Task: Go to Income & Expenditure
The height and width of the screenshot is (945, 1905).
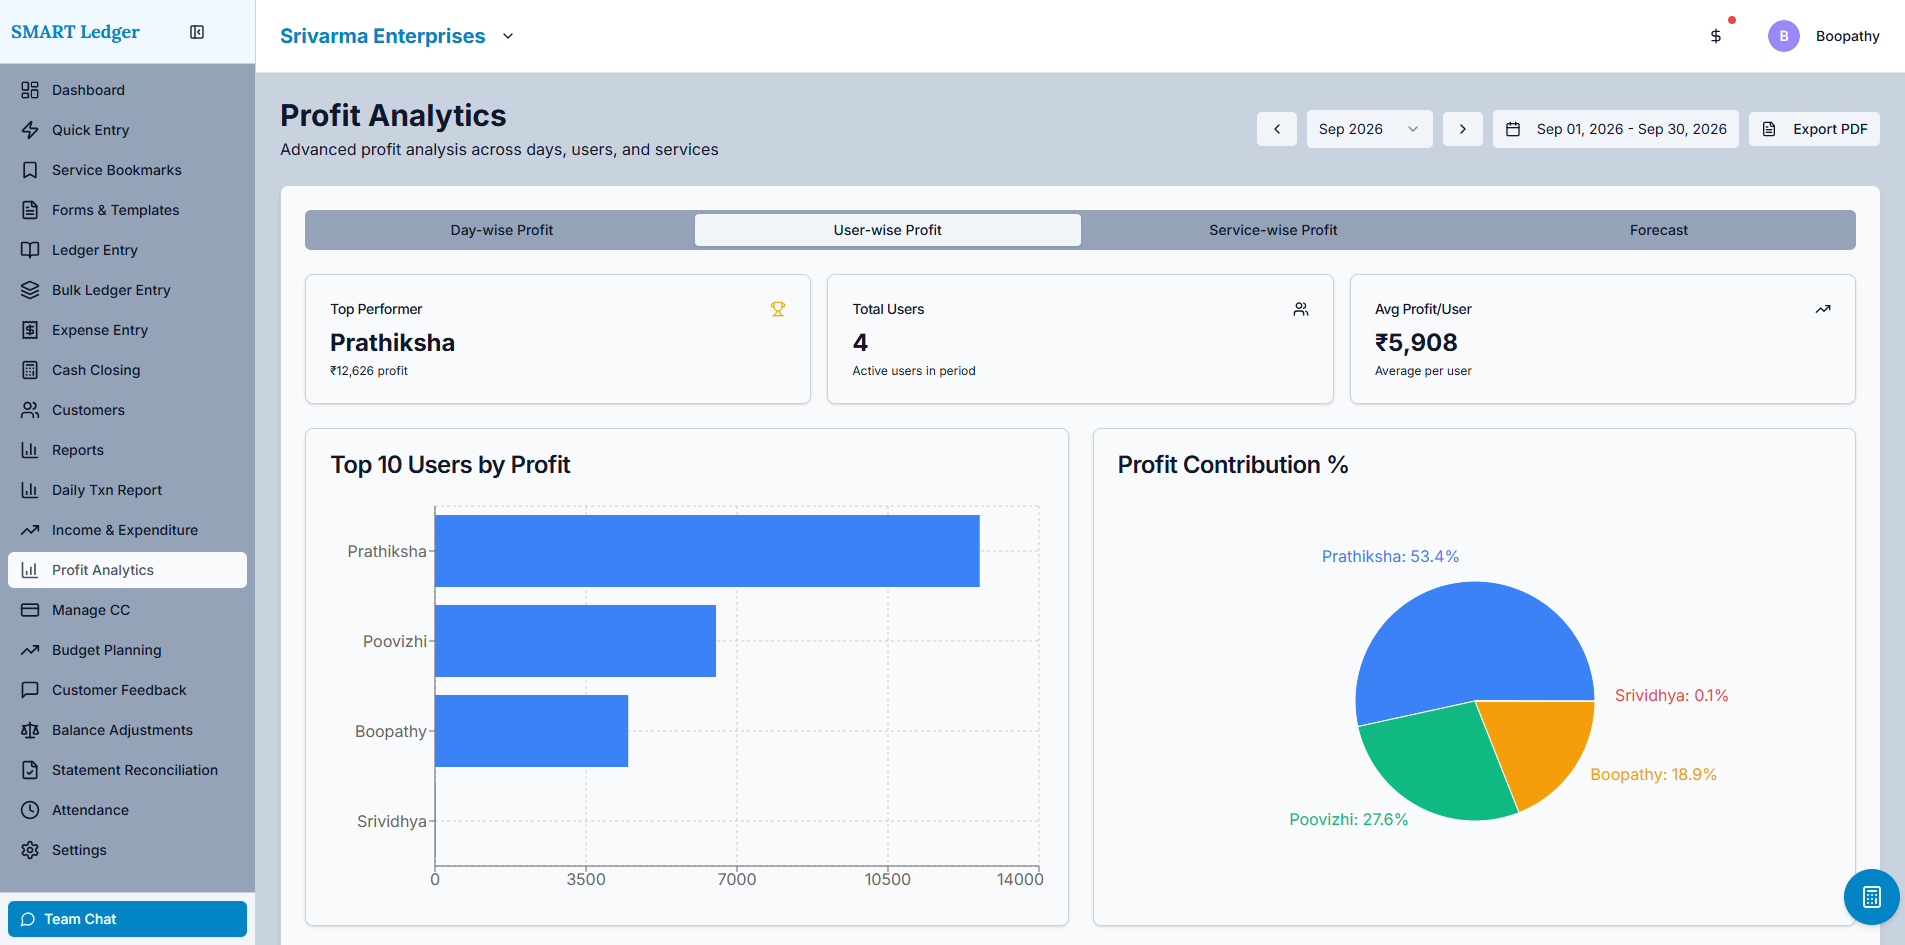Action: (x=127, y=530)
